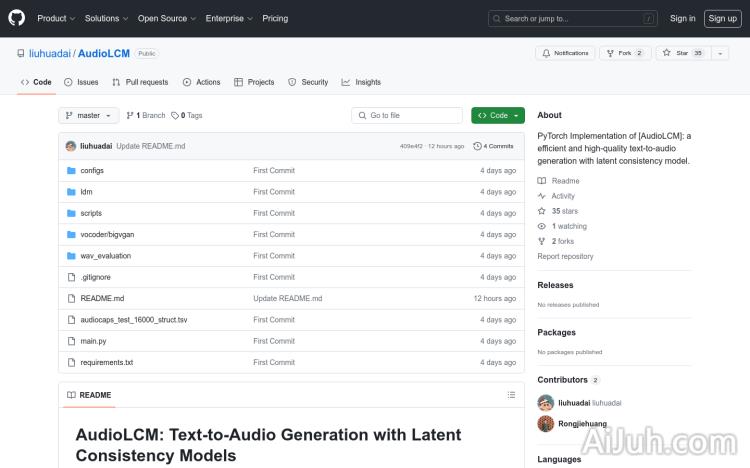This screenshot has height=468, width=750.
Task: Click Update README.md message in README.md row
Action: click(x=287, y=298)
